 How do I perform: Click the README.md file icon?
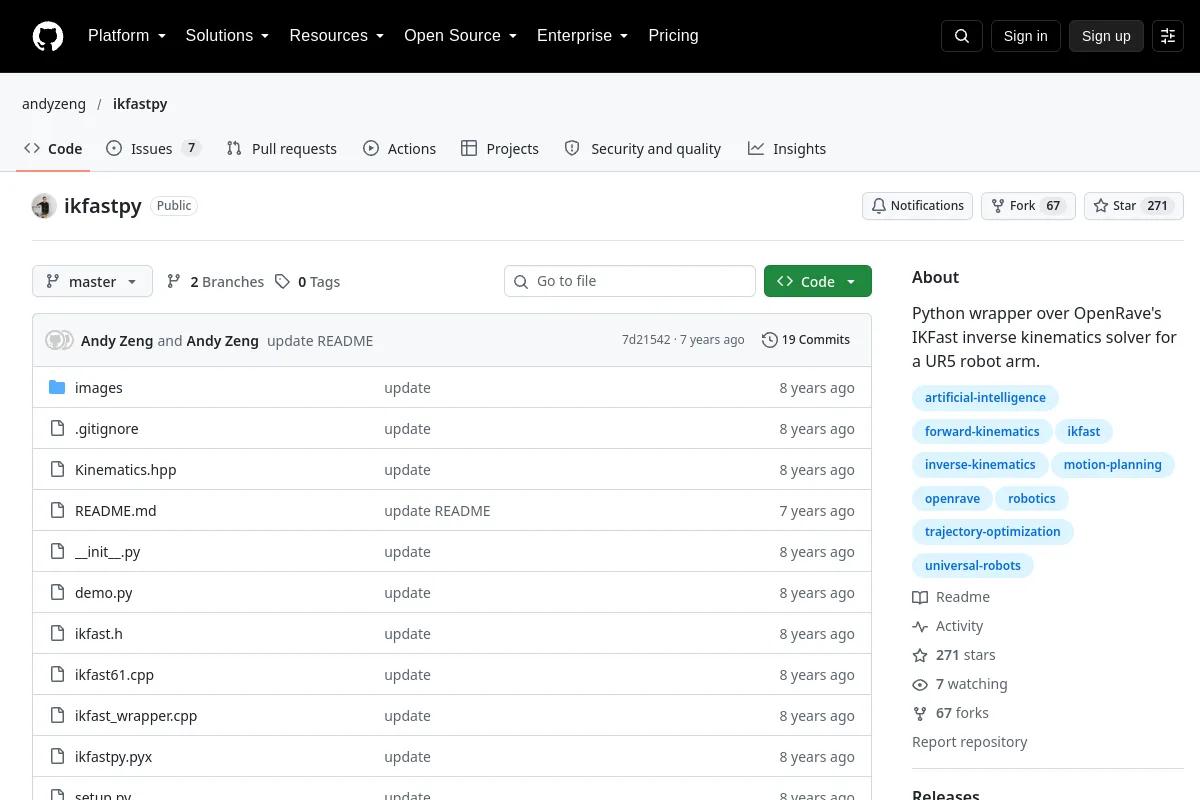pos(57,511)
